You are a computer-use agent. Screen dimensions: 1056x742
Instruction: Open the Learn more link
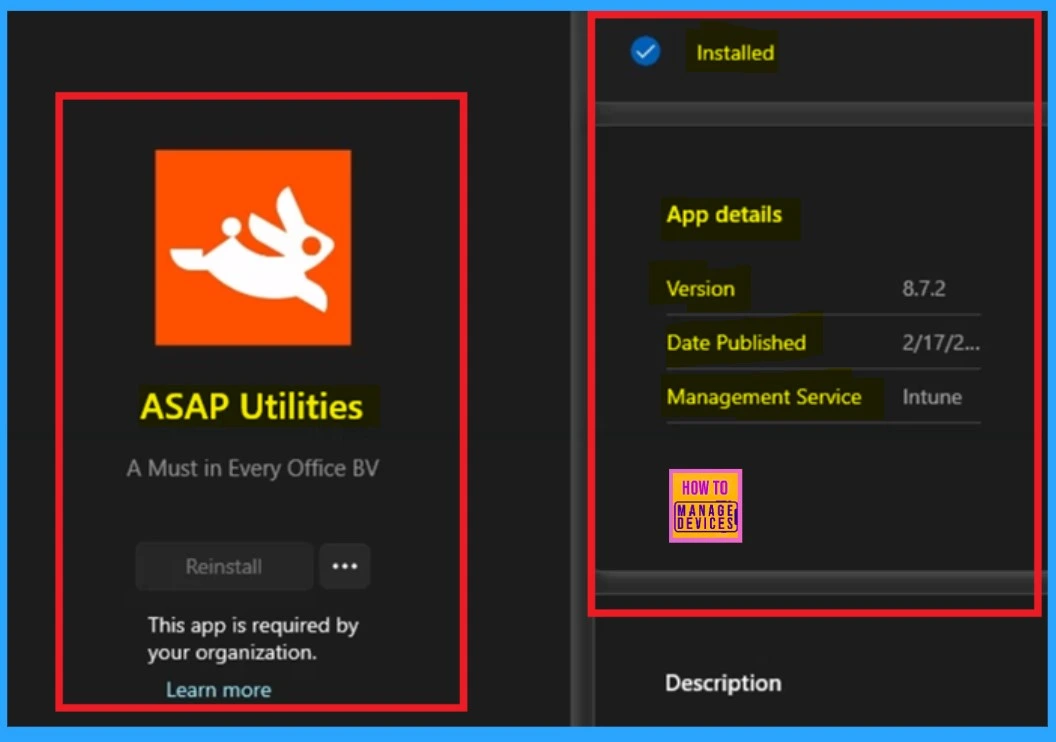pos(218,689)
